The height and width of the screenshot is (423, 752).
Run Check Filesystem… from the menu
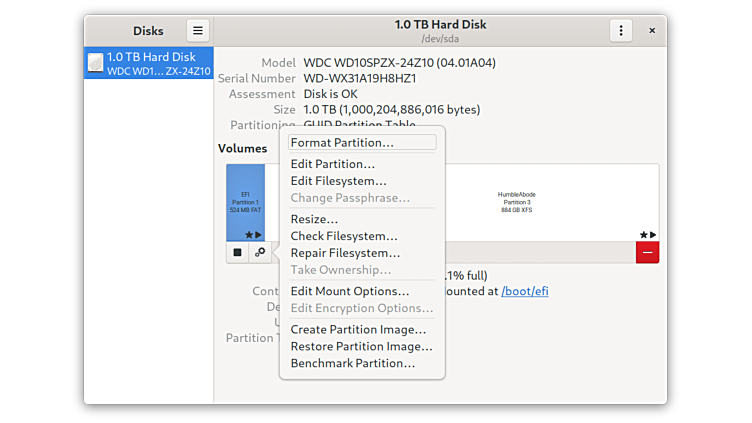344,236
